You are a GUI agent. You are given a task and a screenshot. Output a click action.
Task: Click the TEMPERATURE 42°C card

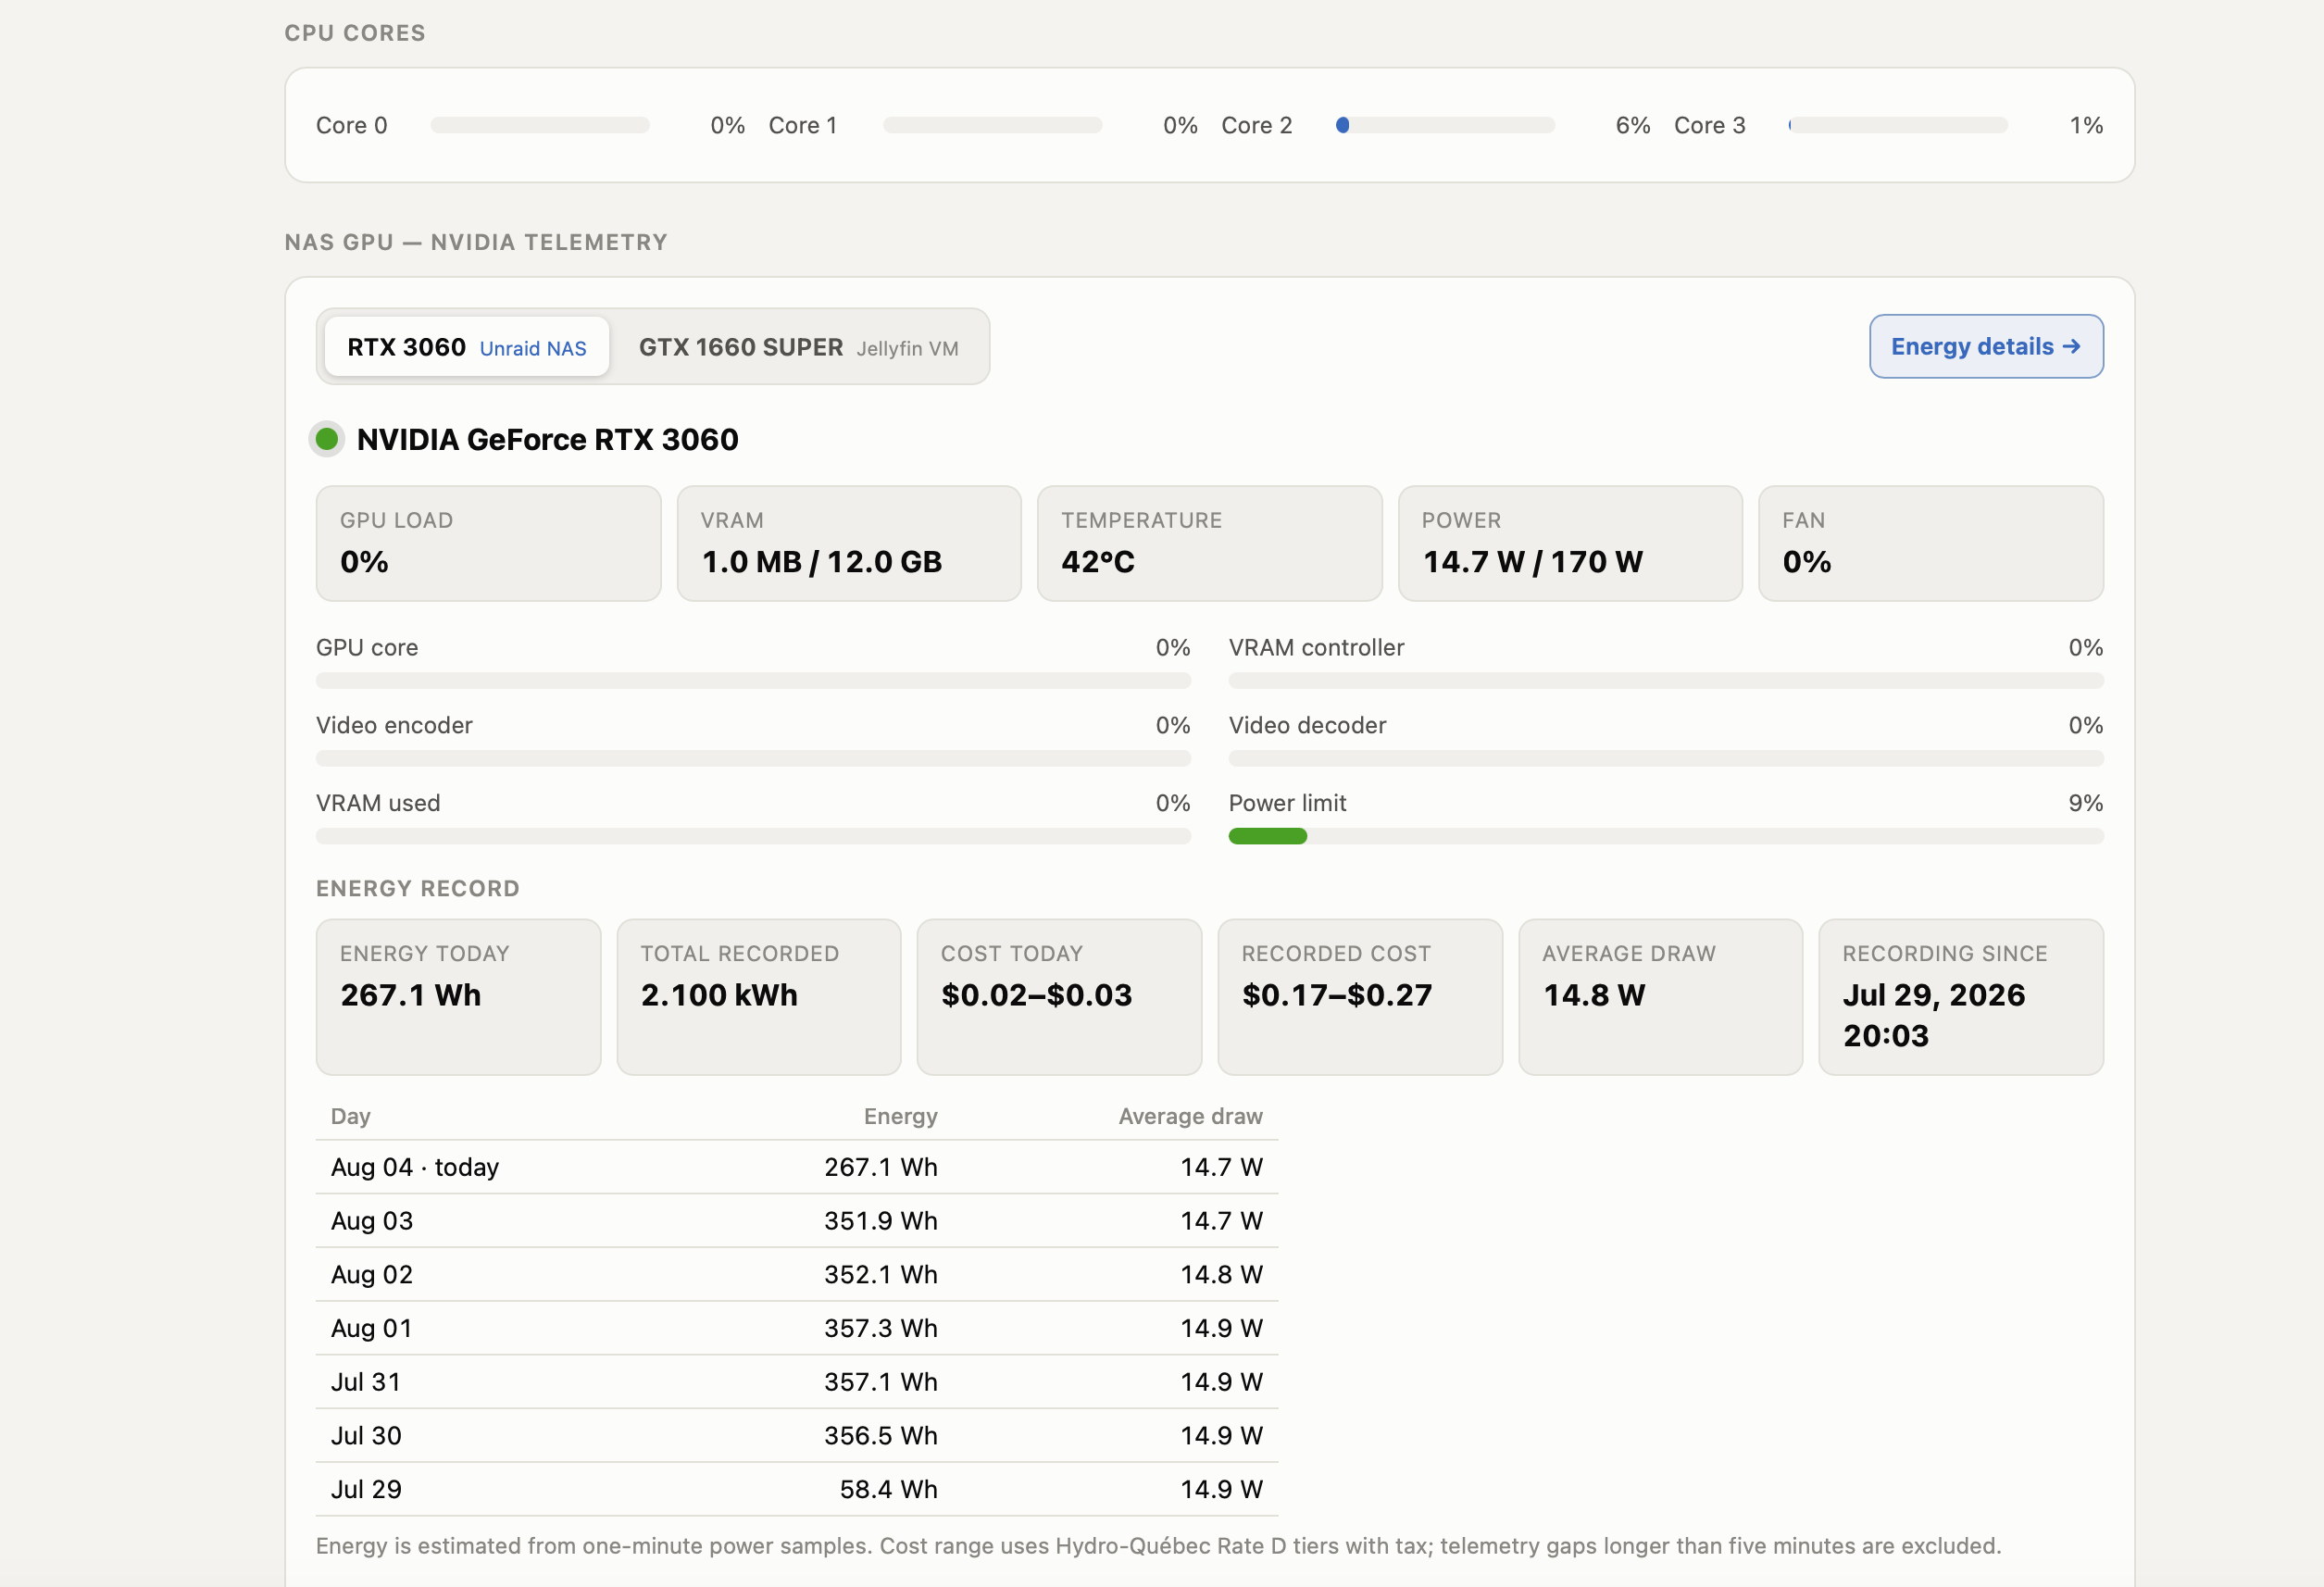point(1209,543)
